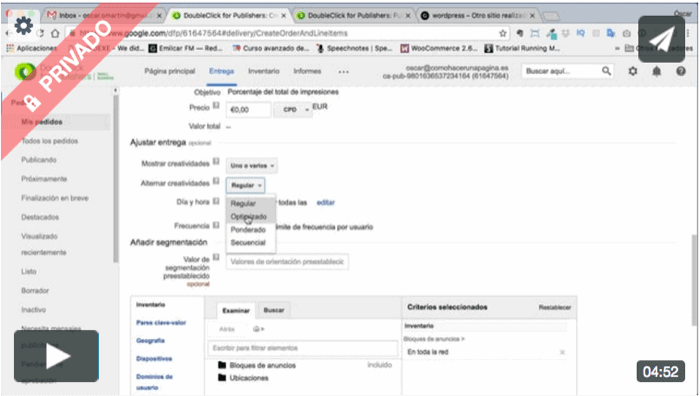Select Pares clave-valor segmentation category

(x=161, y=322)
